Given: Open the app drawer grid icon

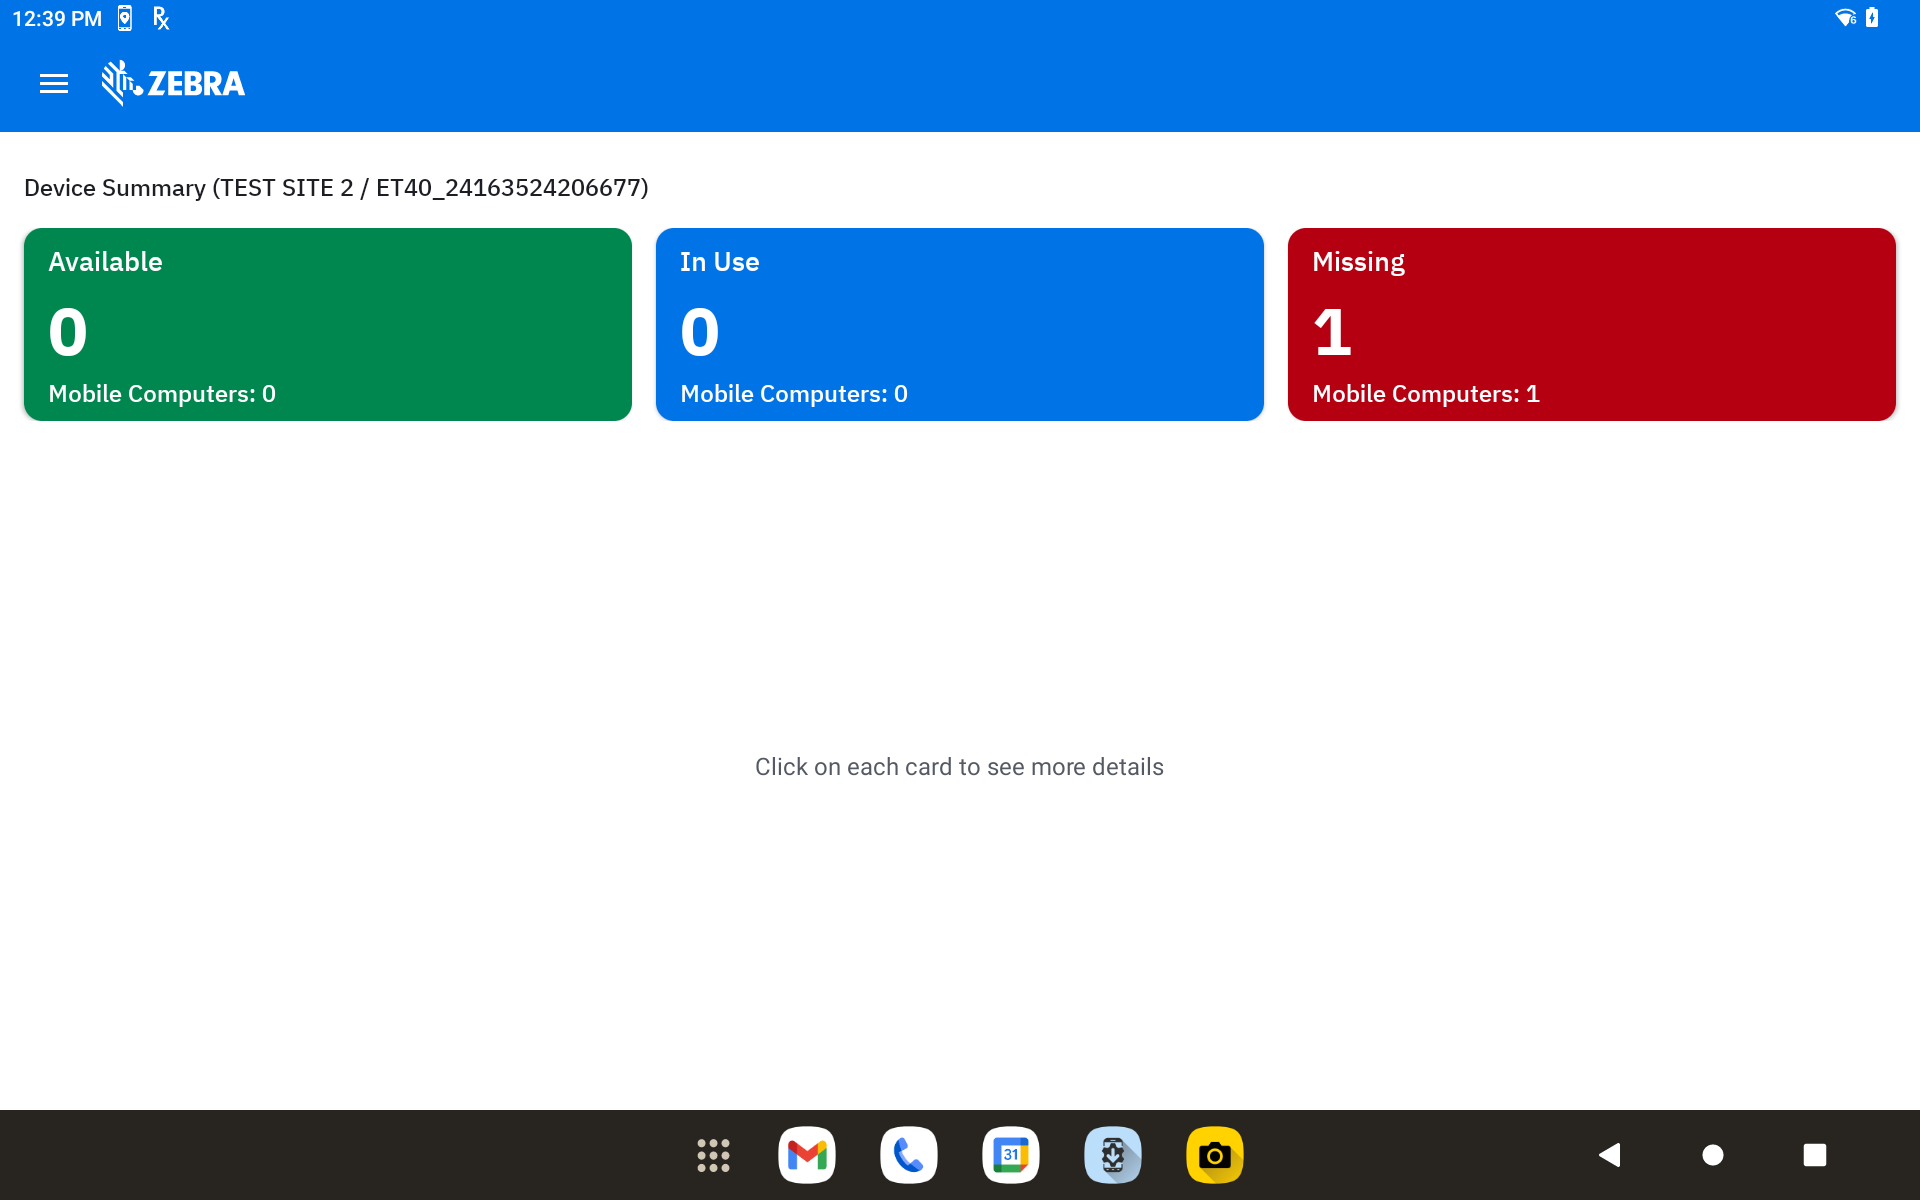Looking at the screenshot, I should [x=713, y=1155].
